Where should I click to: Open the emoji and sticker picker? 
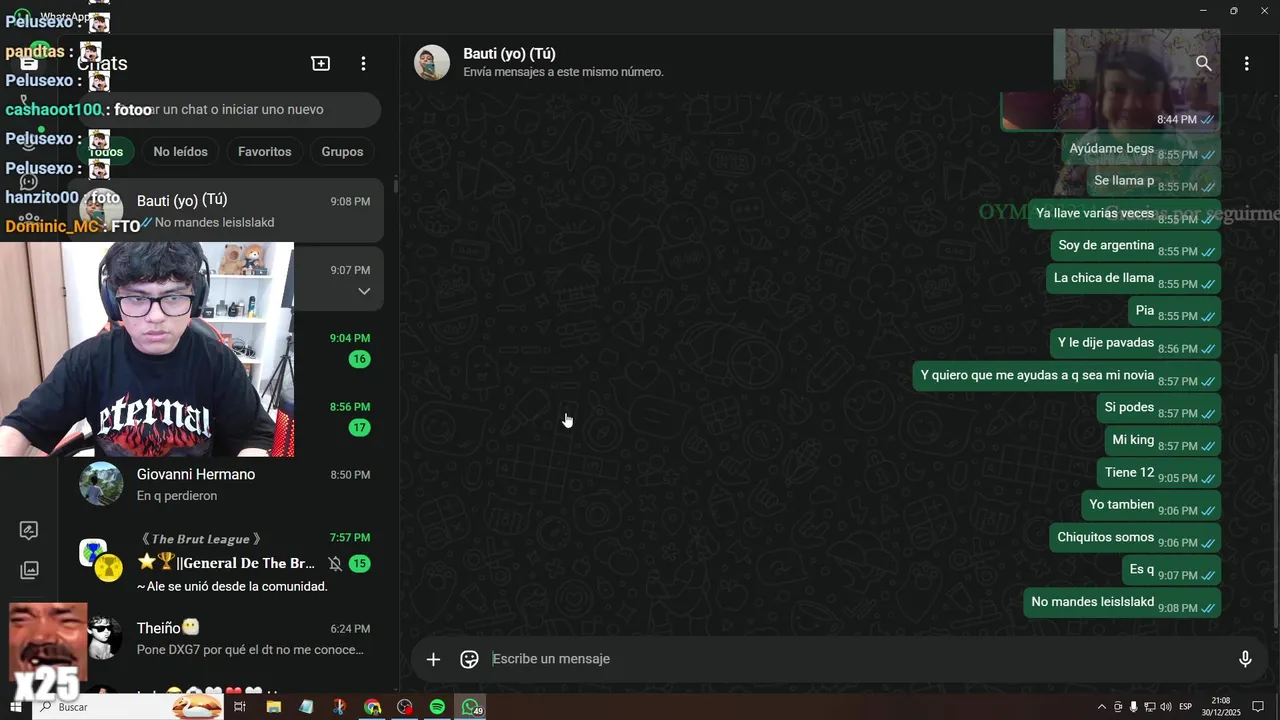469,659
